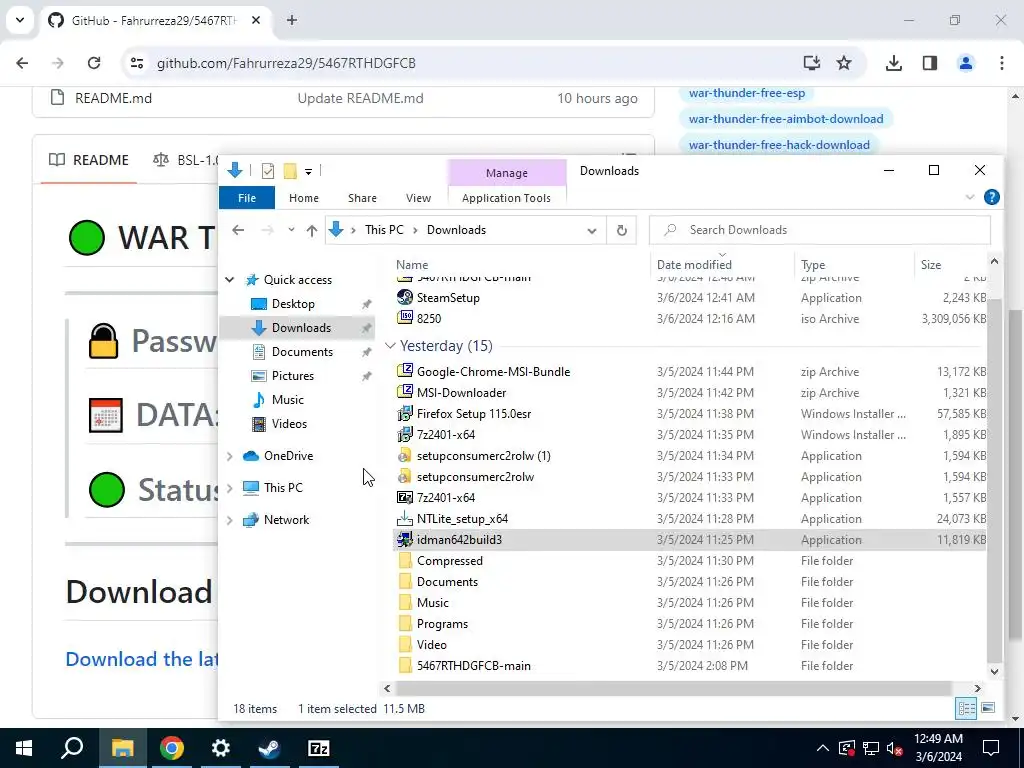Expand the Network tree node
Image resolution: width=1024 pixels, height=768 pixels.
point(230,520)
